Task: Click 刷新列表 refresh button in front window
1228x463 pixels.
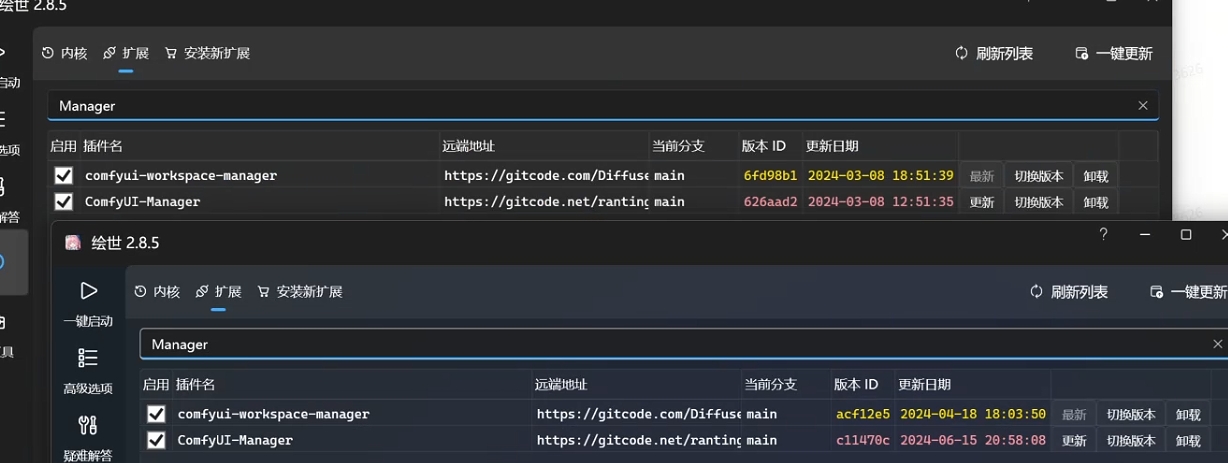Action: pos(1069,292)
